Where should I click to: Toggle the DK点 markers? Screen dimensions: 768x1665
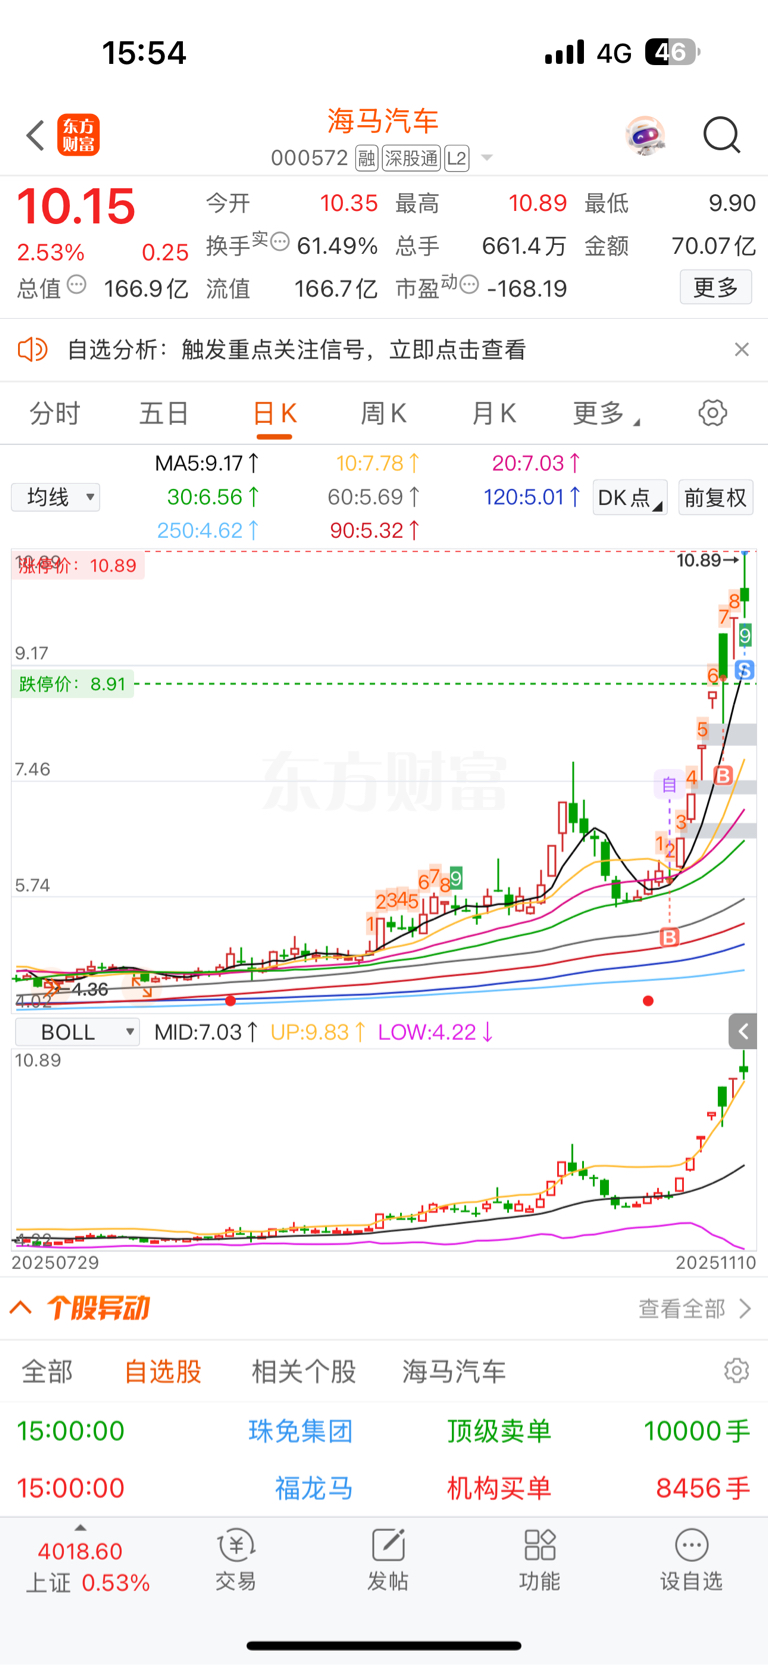tap(629, 497)
